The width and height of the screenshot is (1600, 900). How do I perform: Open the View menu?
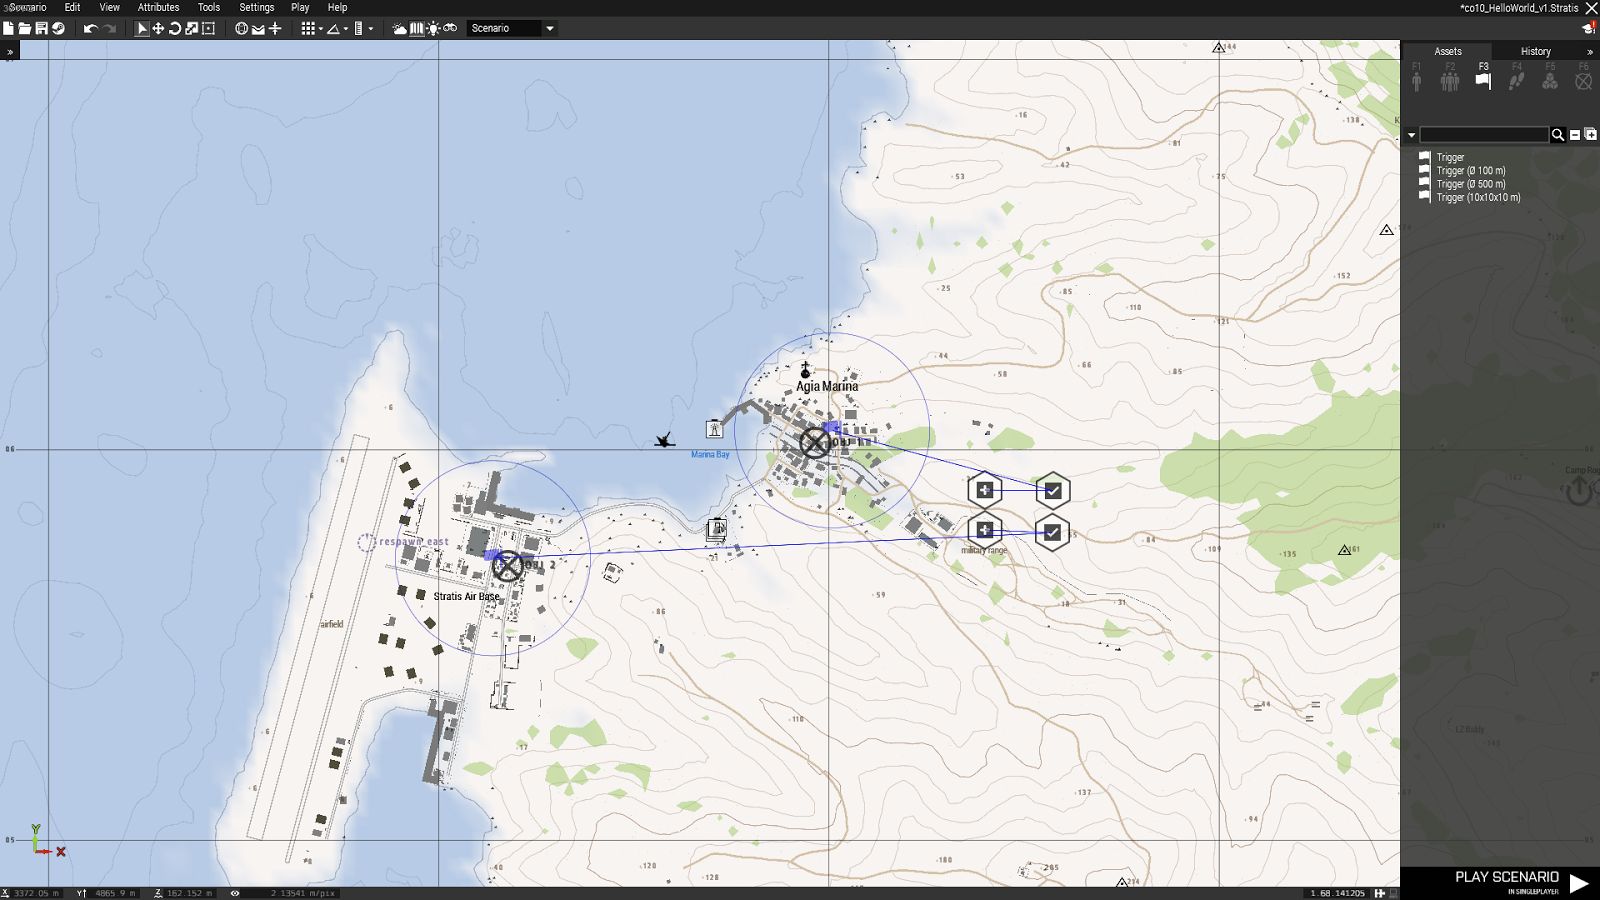click(110, 7)
